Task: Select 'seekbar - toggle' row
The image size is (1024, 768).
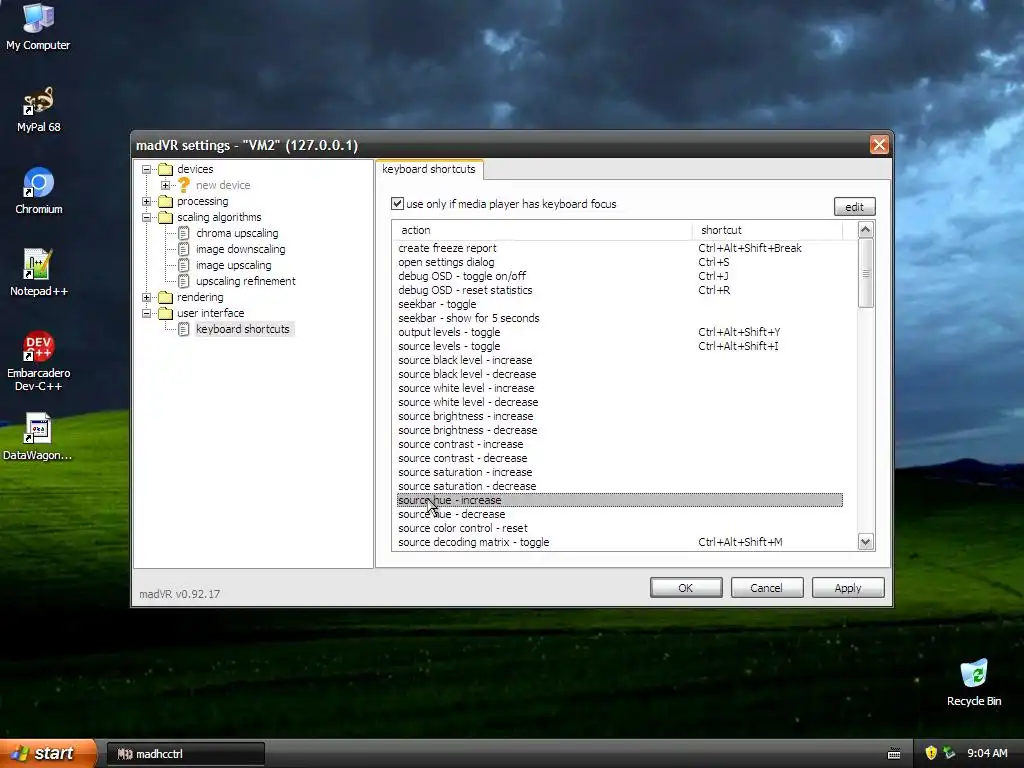Action: coord(620,304)
